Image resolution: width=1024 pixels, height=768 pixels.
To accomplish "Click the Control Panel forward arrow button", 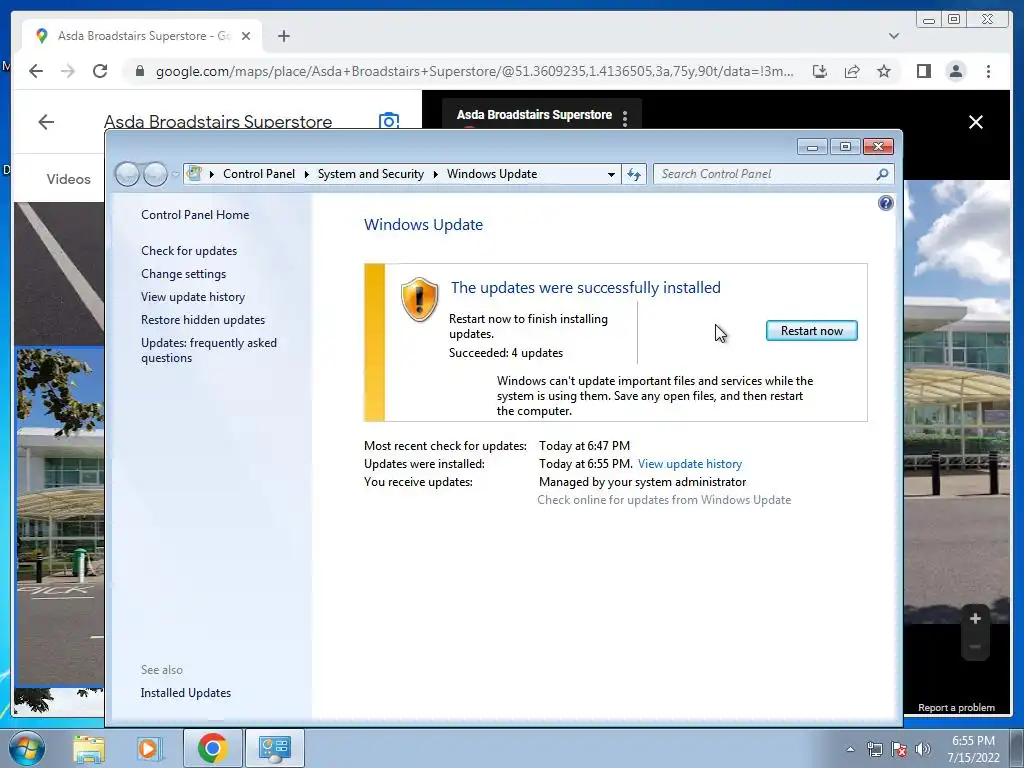I will click(x=155, y=174).
